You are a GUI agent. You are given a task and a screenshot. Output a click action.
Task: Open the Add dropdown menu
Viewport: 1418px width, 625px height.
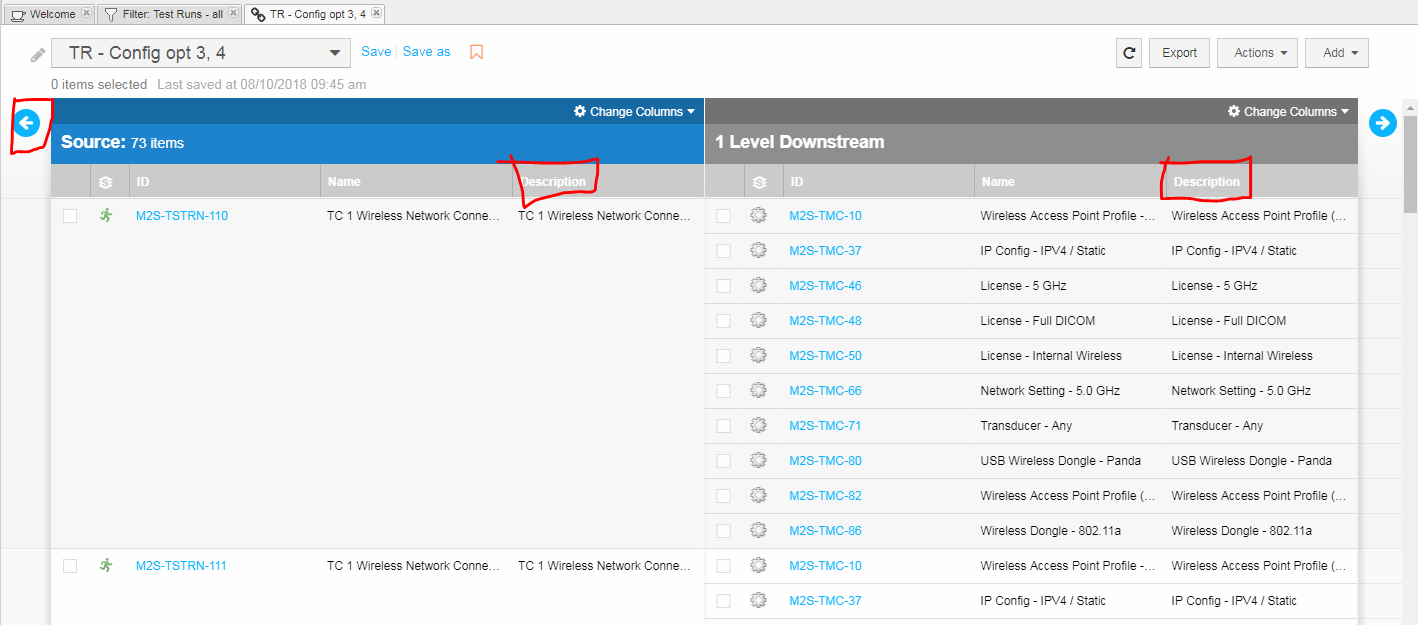[1337, 53]
